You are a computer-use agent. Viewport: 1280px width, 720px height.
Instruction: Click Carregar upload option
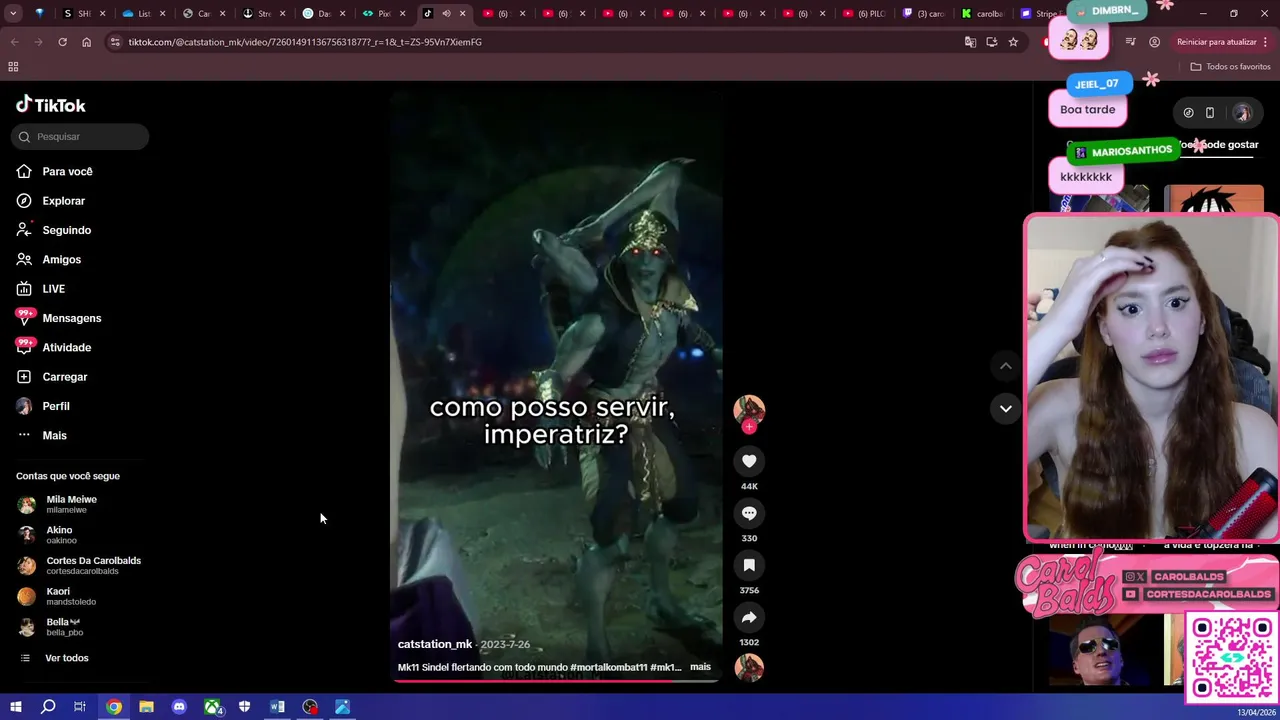click(x=52, y=376)
